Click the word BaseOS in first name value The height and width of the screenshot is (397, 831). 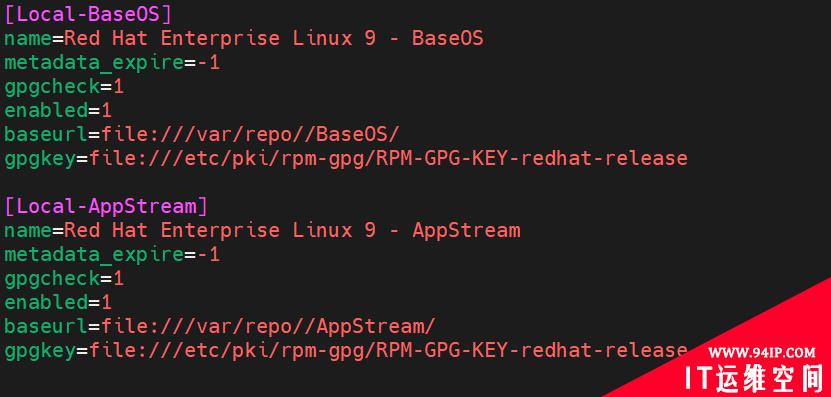click(448, 39)
